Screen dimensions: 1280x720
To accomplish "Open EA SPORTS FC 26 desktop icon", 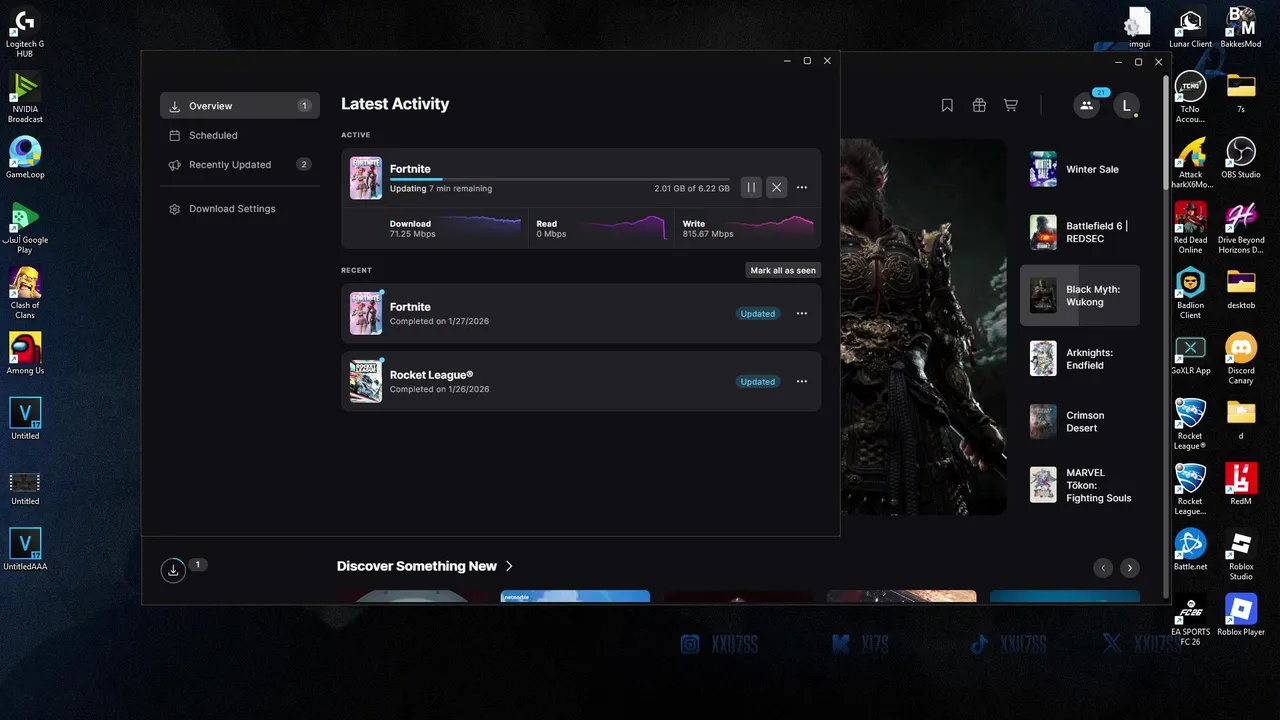I will click(x=1190, y=620).
